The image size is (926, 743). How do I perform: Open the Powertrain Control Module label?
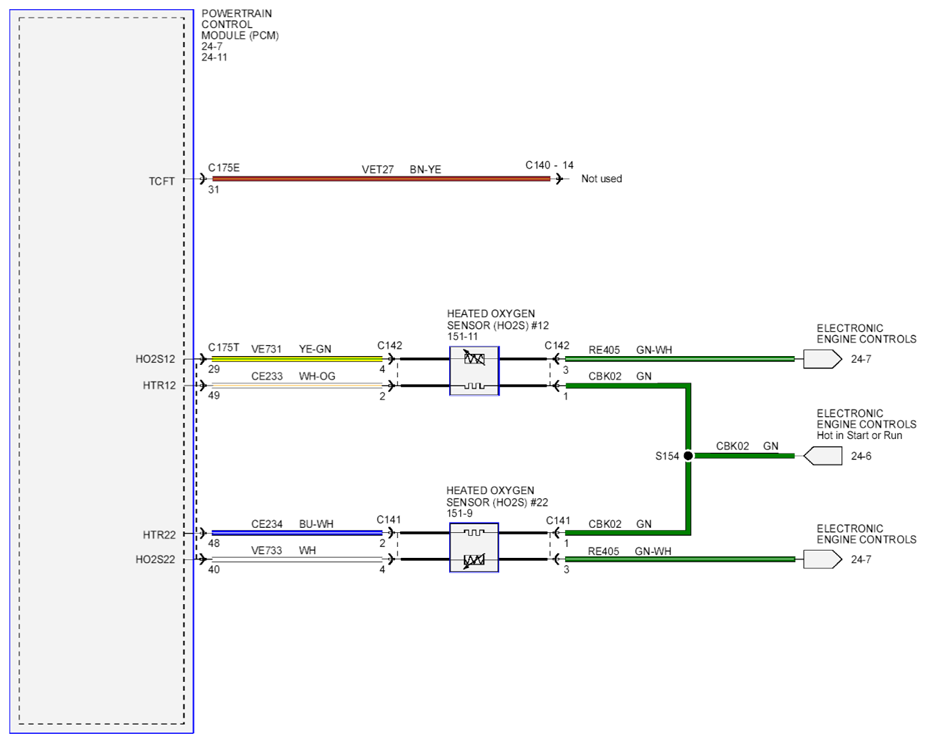coord(240,24)
